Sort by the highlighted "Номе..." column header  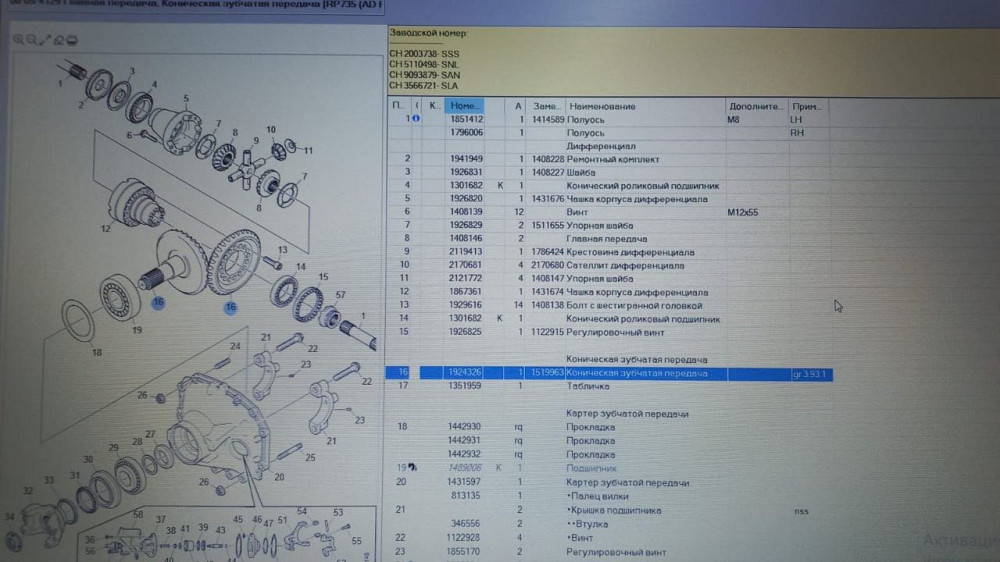click(465, 106)
